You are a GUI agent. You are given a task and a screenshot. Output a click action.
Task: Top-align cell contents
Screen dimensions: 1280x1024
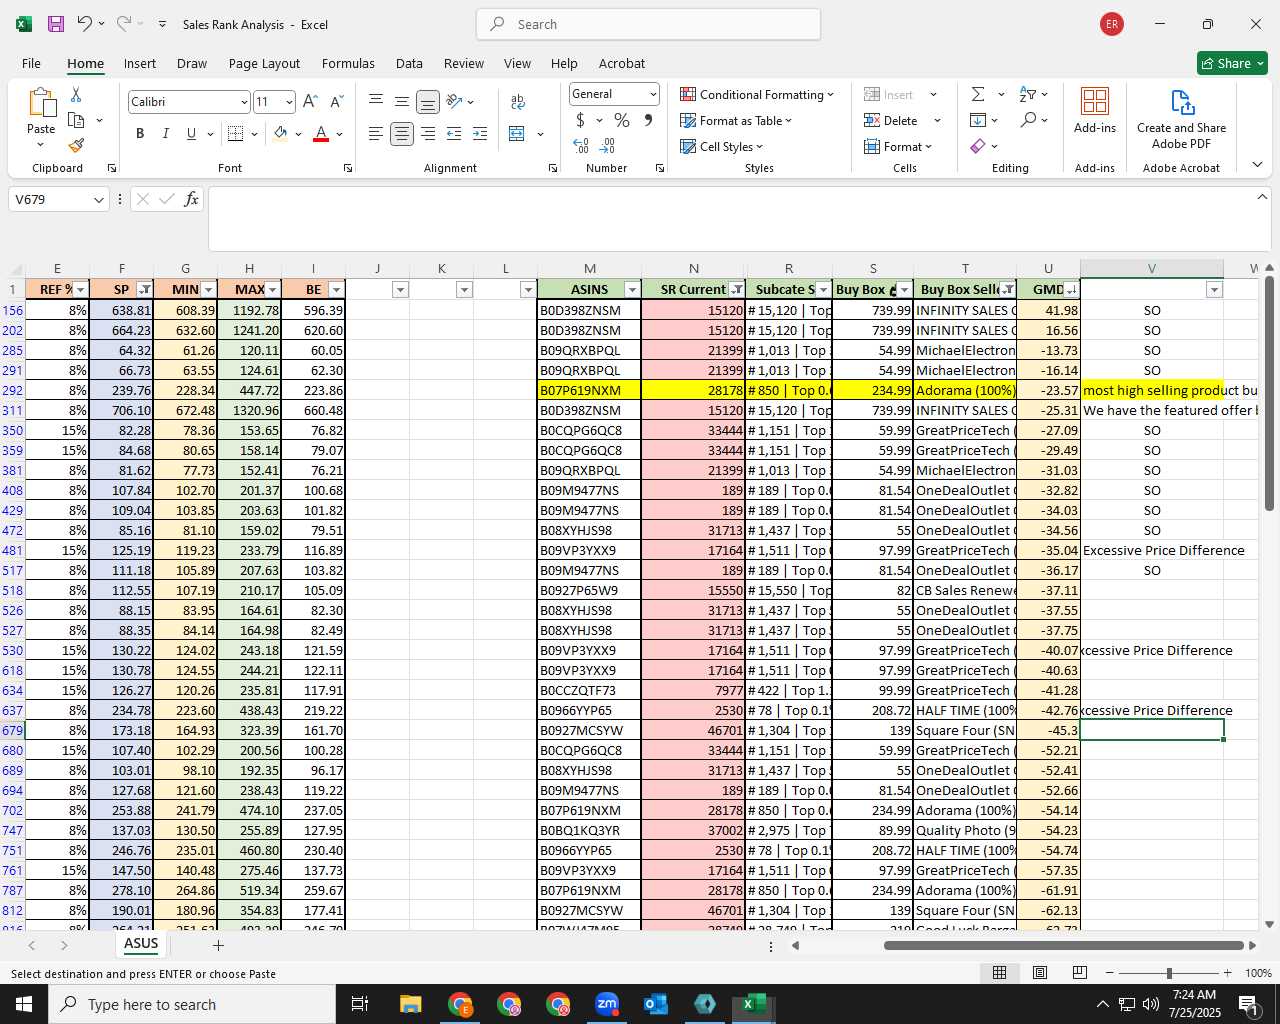click(x=376, y=101)
